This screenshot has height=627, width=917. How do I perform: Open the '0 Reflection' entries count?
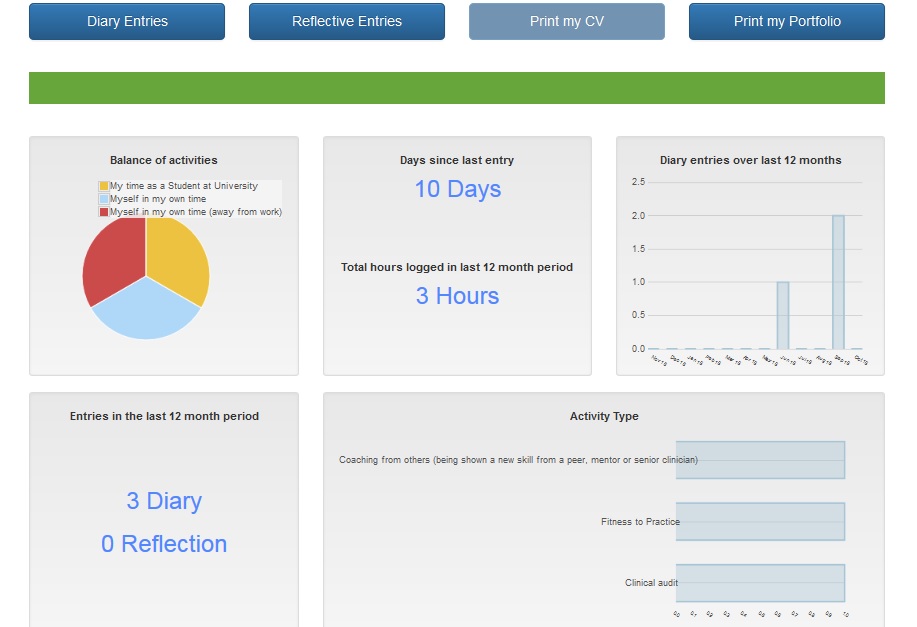click(x=164, y=544)
